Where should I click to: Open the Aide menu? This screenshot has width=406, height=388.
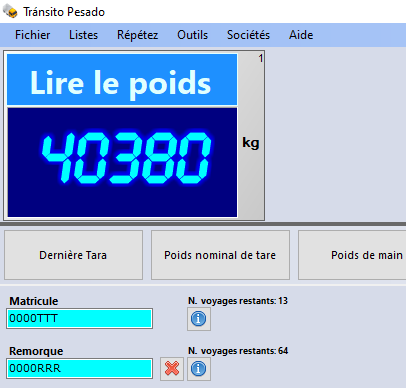coord(301,35)
